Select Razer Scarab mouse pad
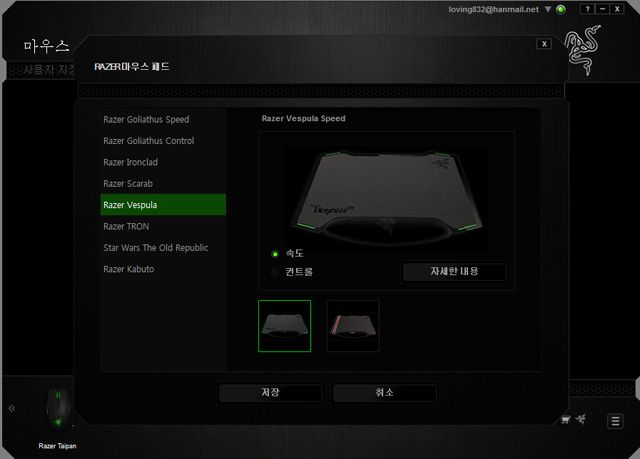This screenshot has width=640, height=459. [128, 184]
